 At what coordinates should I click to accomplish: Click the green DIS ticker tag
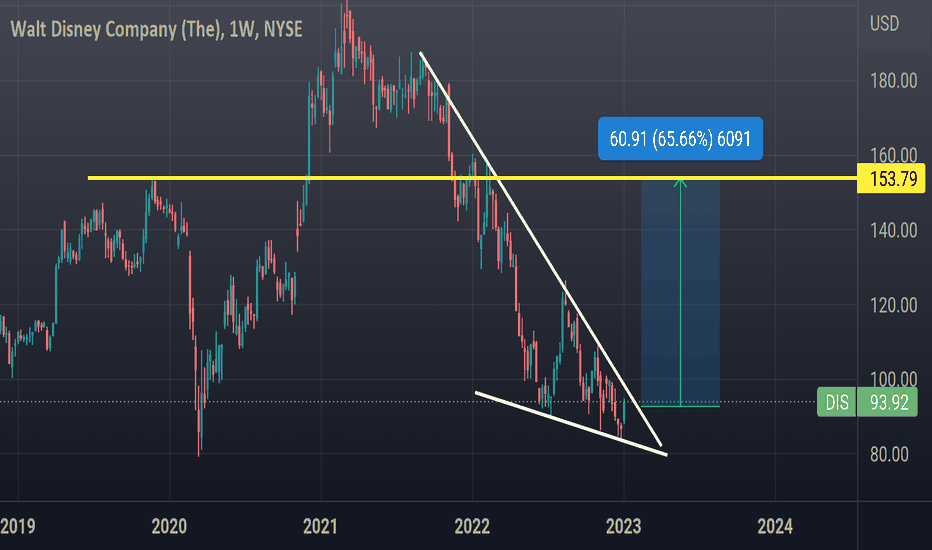(836, 403)
